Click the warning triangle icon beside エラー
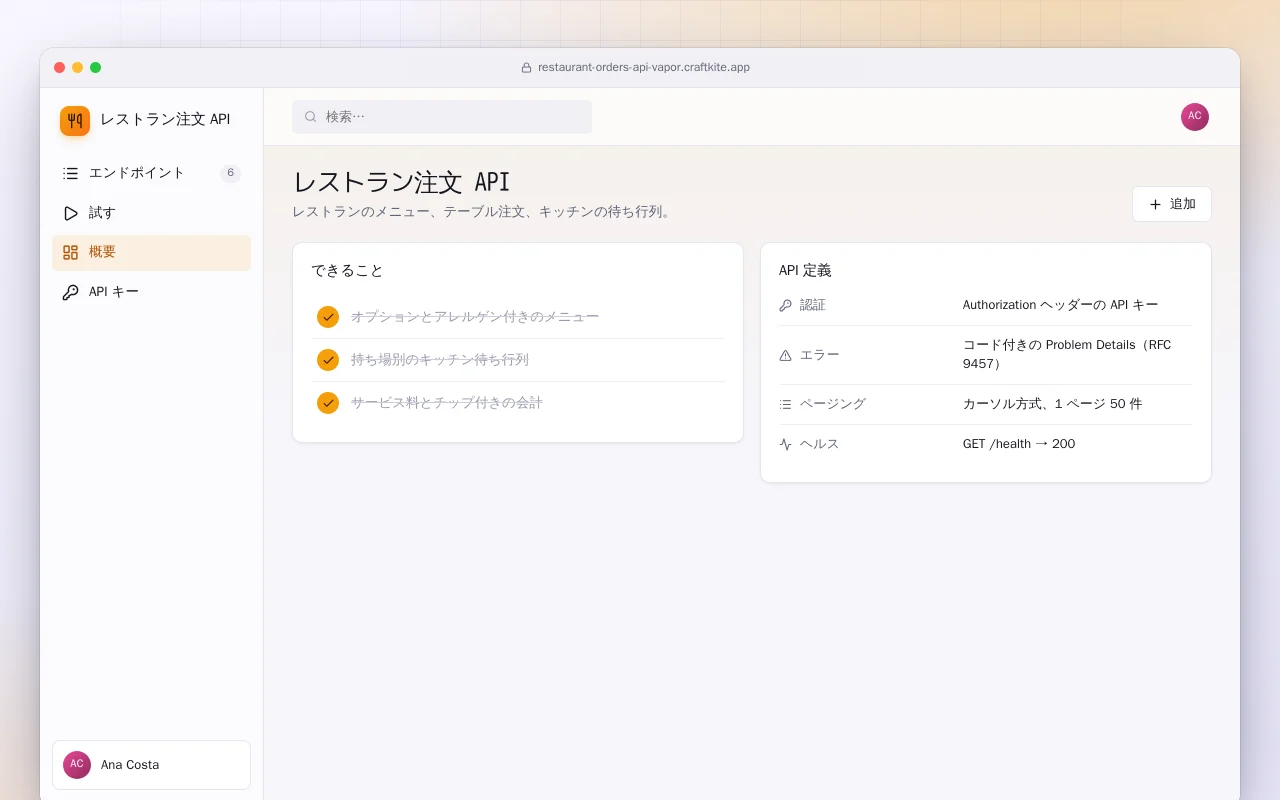1280x800 pixels. pos(785,355)
